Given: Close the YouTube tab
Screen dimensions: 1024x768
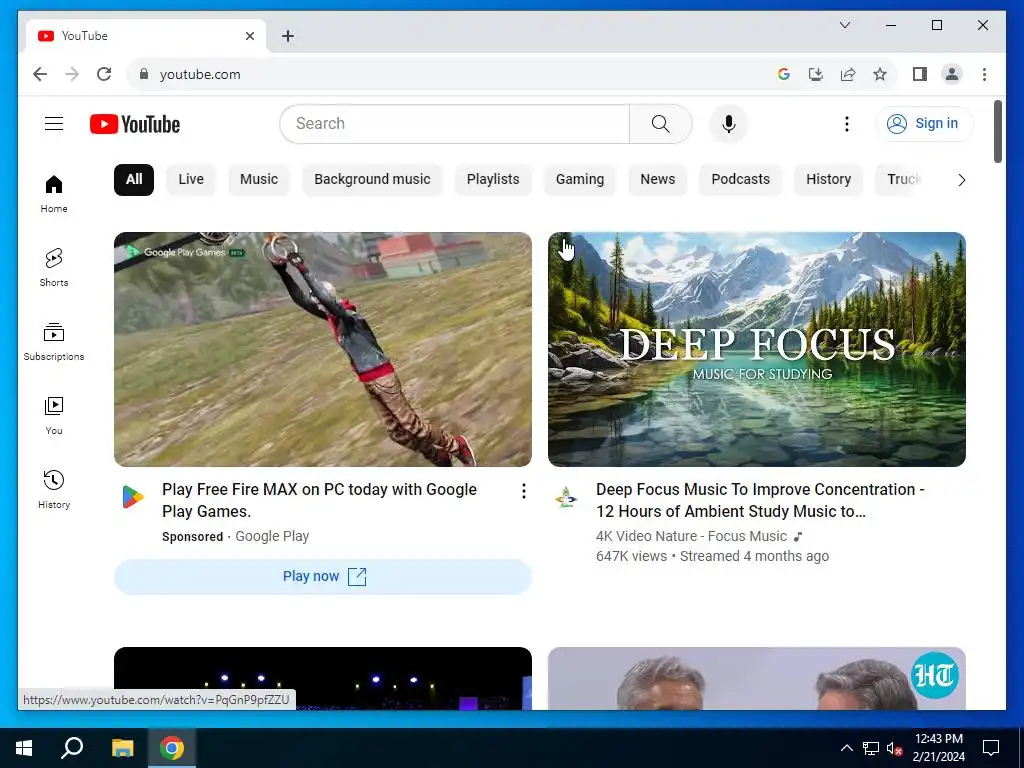Looking at the screenshot, I should [249, 36].
